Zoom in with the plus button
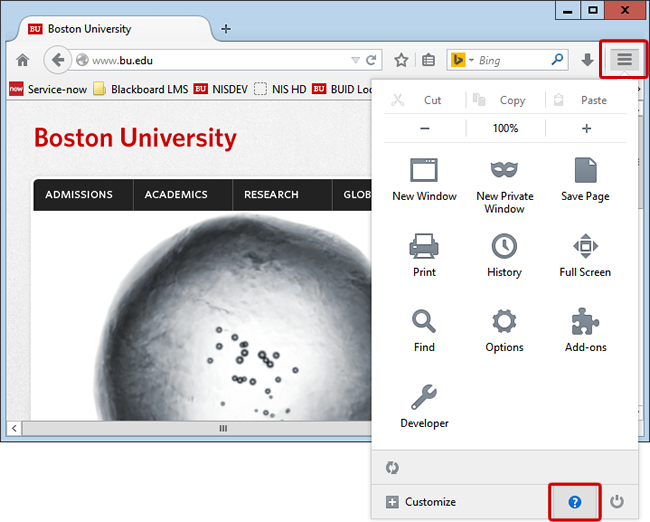Image resolution: width=650 pixels, height=522 pixels. (x=586, y=128)
